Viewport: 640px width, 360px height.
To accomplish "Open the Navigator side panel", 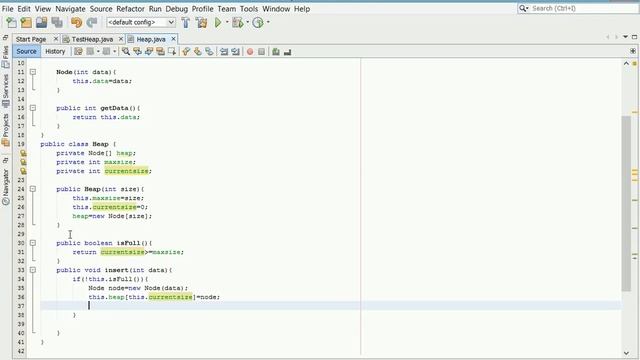I will pos(6,187).
